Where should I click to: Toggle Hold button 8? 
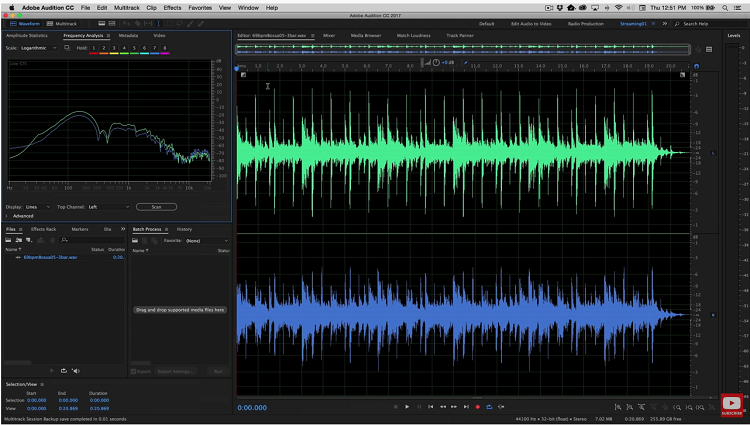tap(165, 48)
